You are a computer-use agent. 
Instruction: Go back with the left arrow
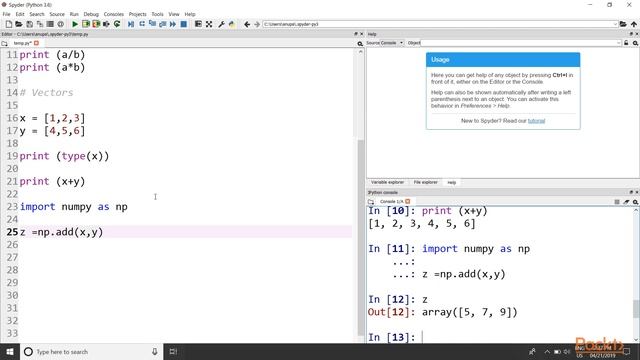[x=247, y=24]
